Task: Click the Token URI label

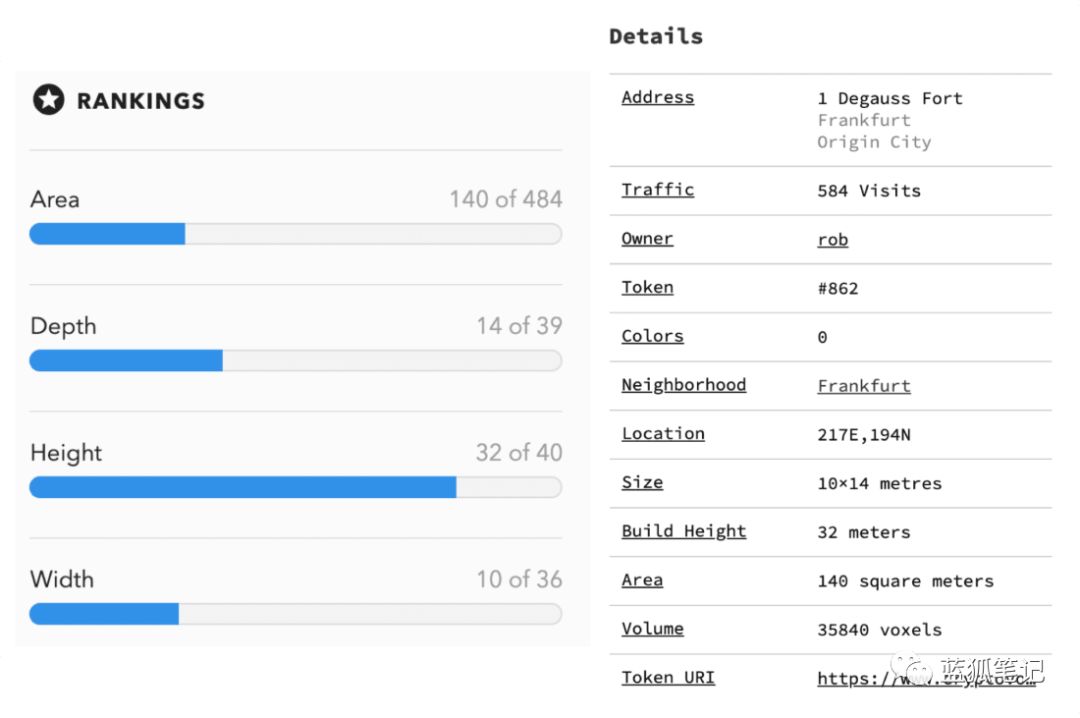Action: (667, 677)
